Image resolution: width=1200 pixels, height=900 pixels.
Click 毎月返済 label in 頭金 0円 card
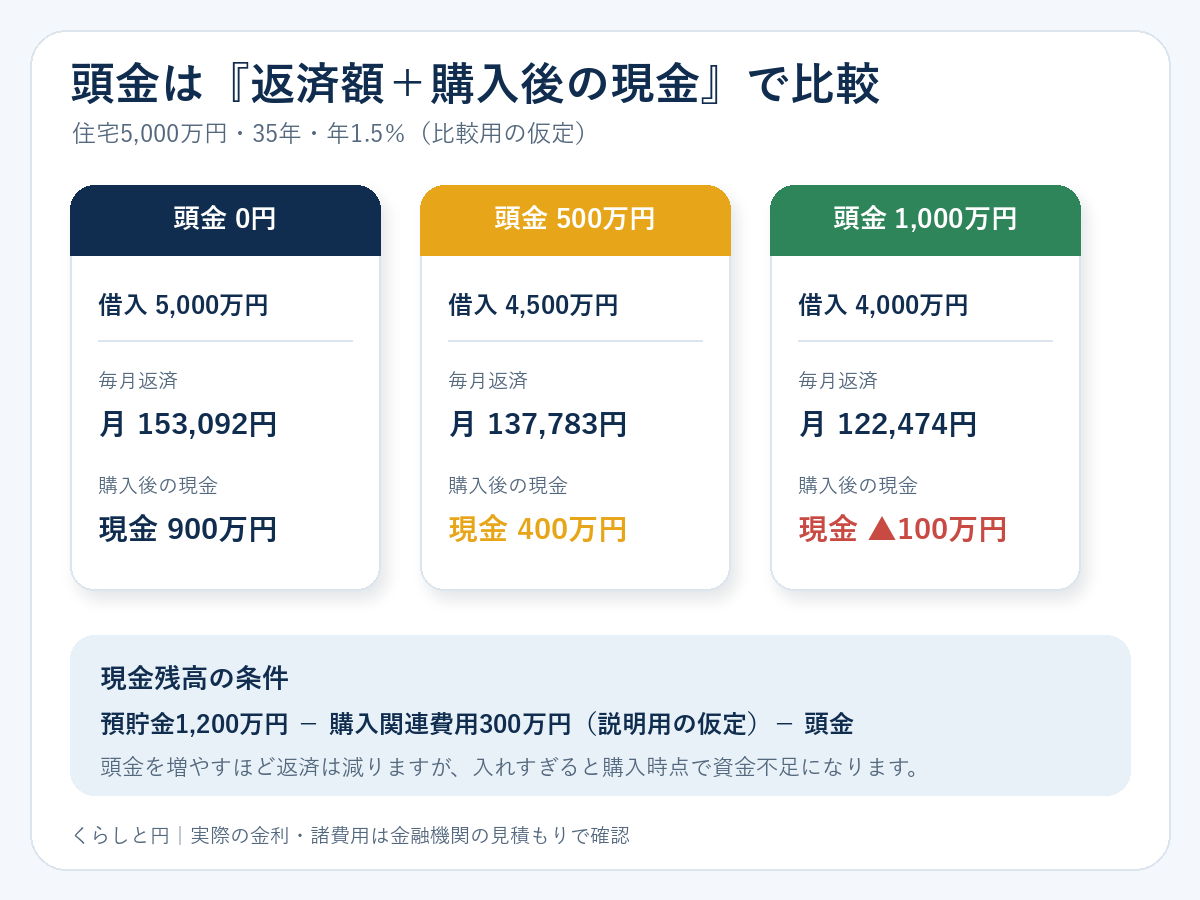138,381
